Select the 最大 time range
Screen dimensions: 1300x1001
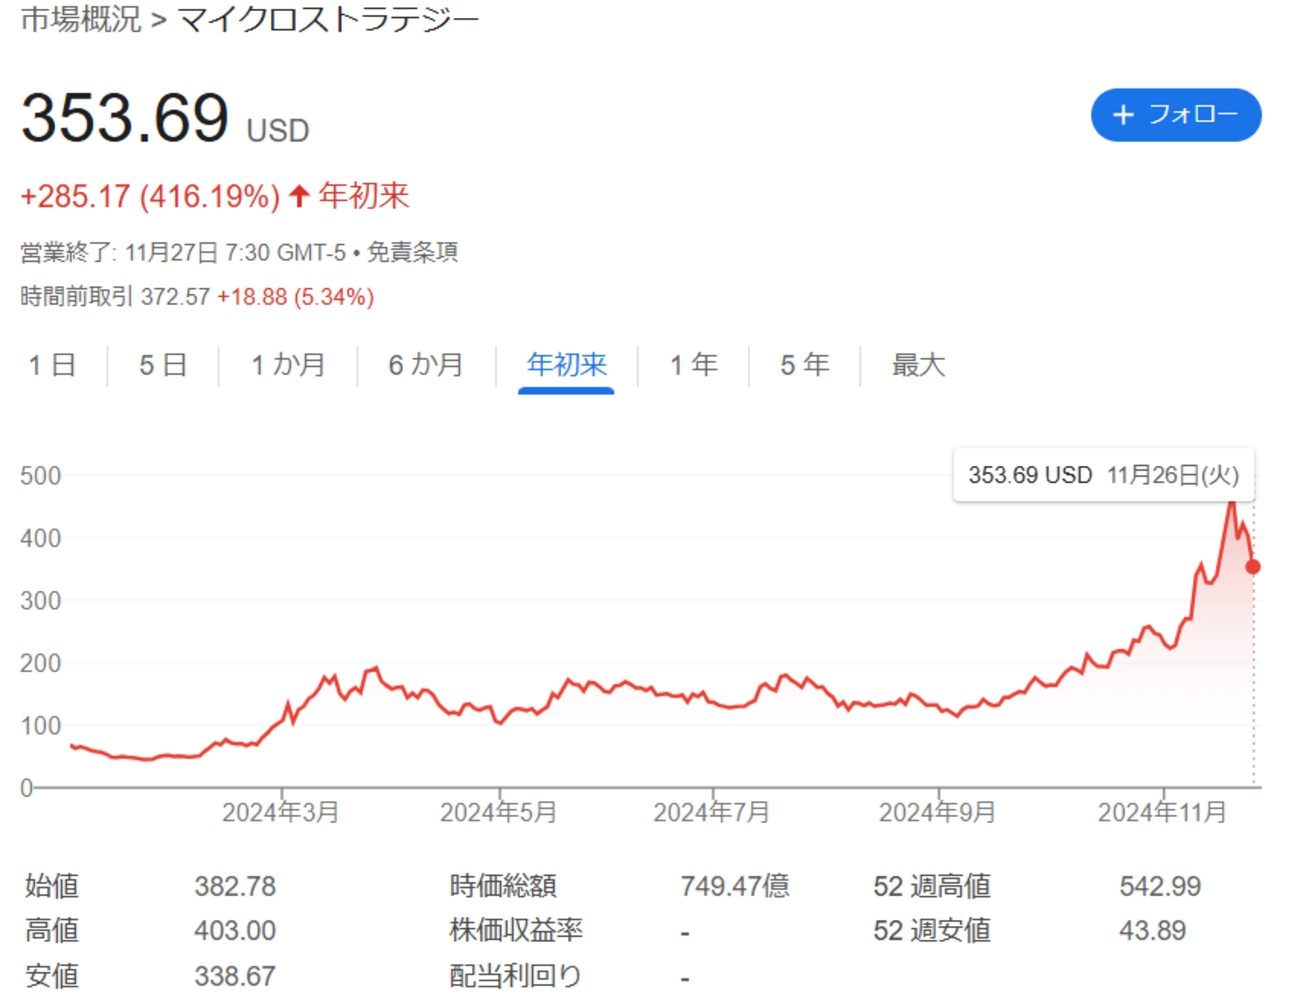pyautogui.click(x=917, y=366)
